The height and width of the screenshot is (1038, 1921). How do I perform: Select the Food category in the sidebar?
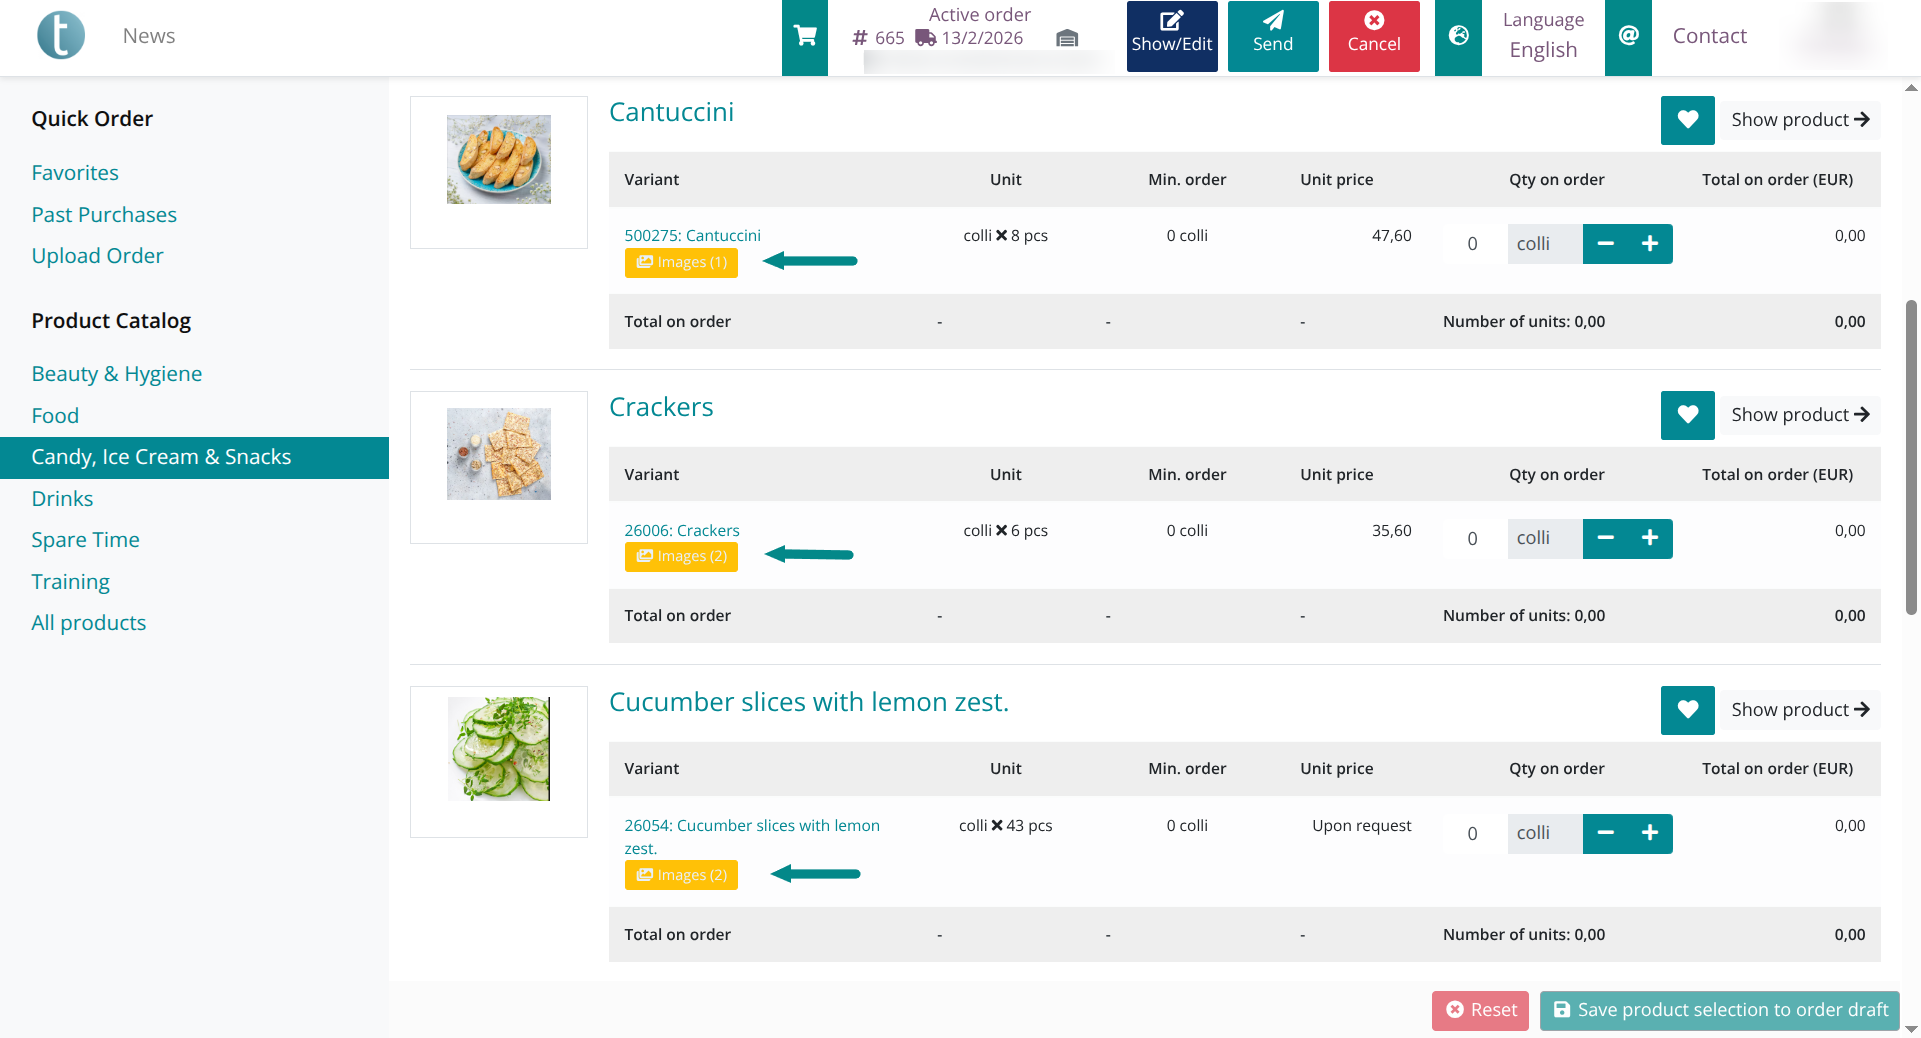pos(55,415)
